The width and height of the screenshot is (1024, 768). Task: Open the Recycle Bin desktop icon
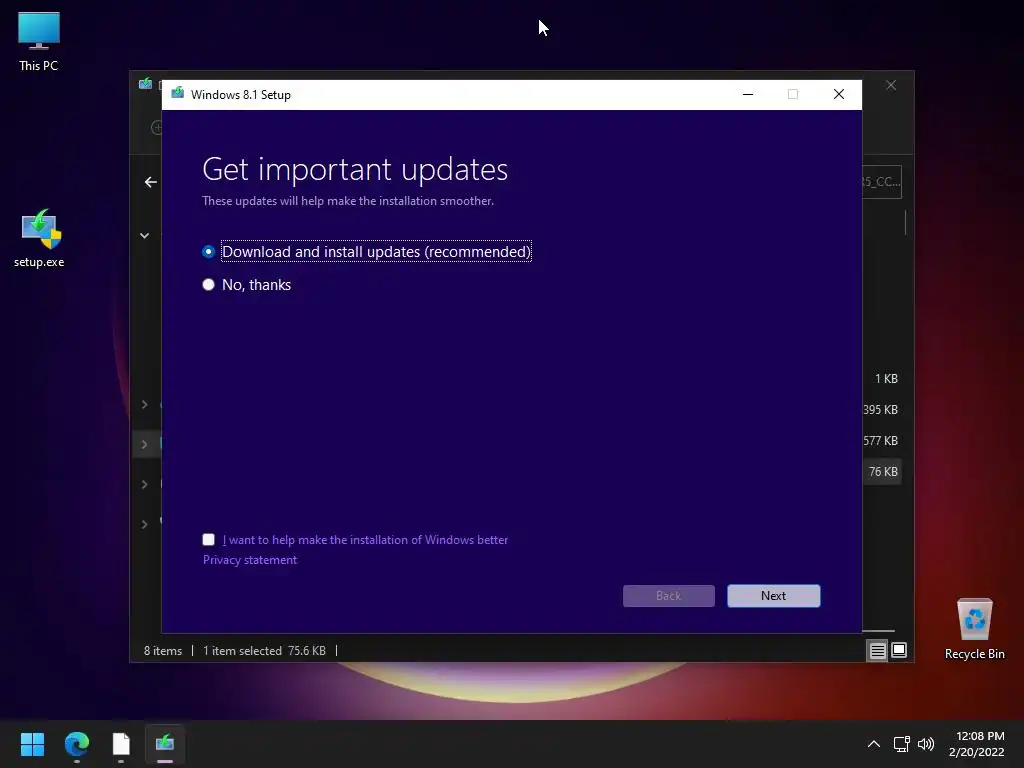pyautogui.click(x=974, y=629)
